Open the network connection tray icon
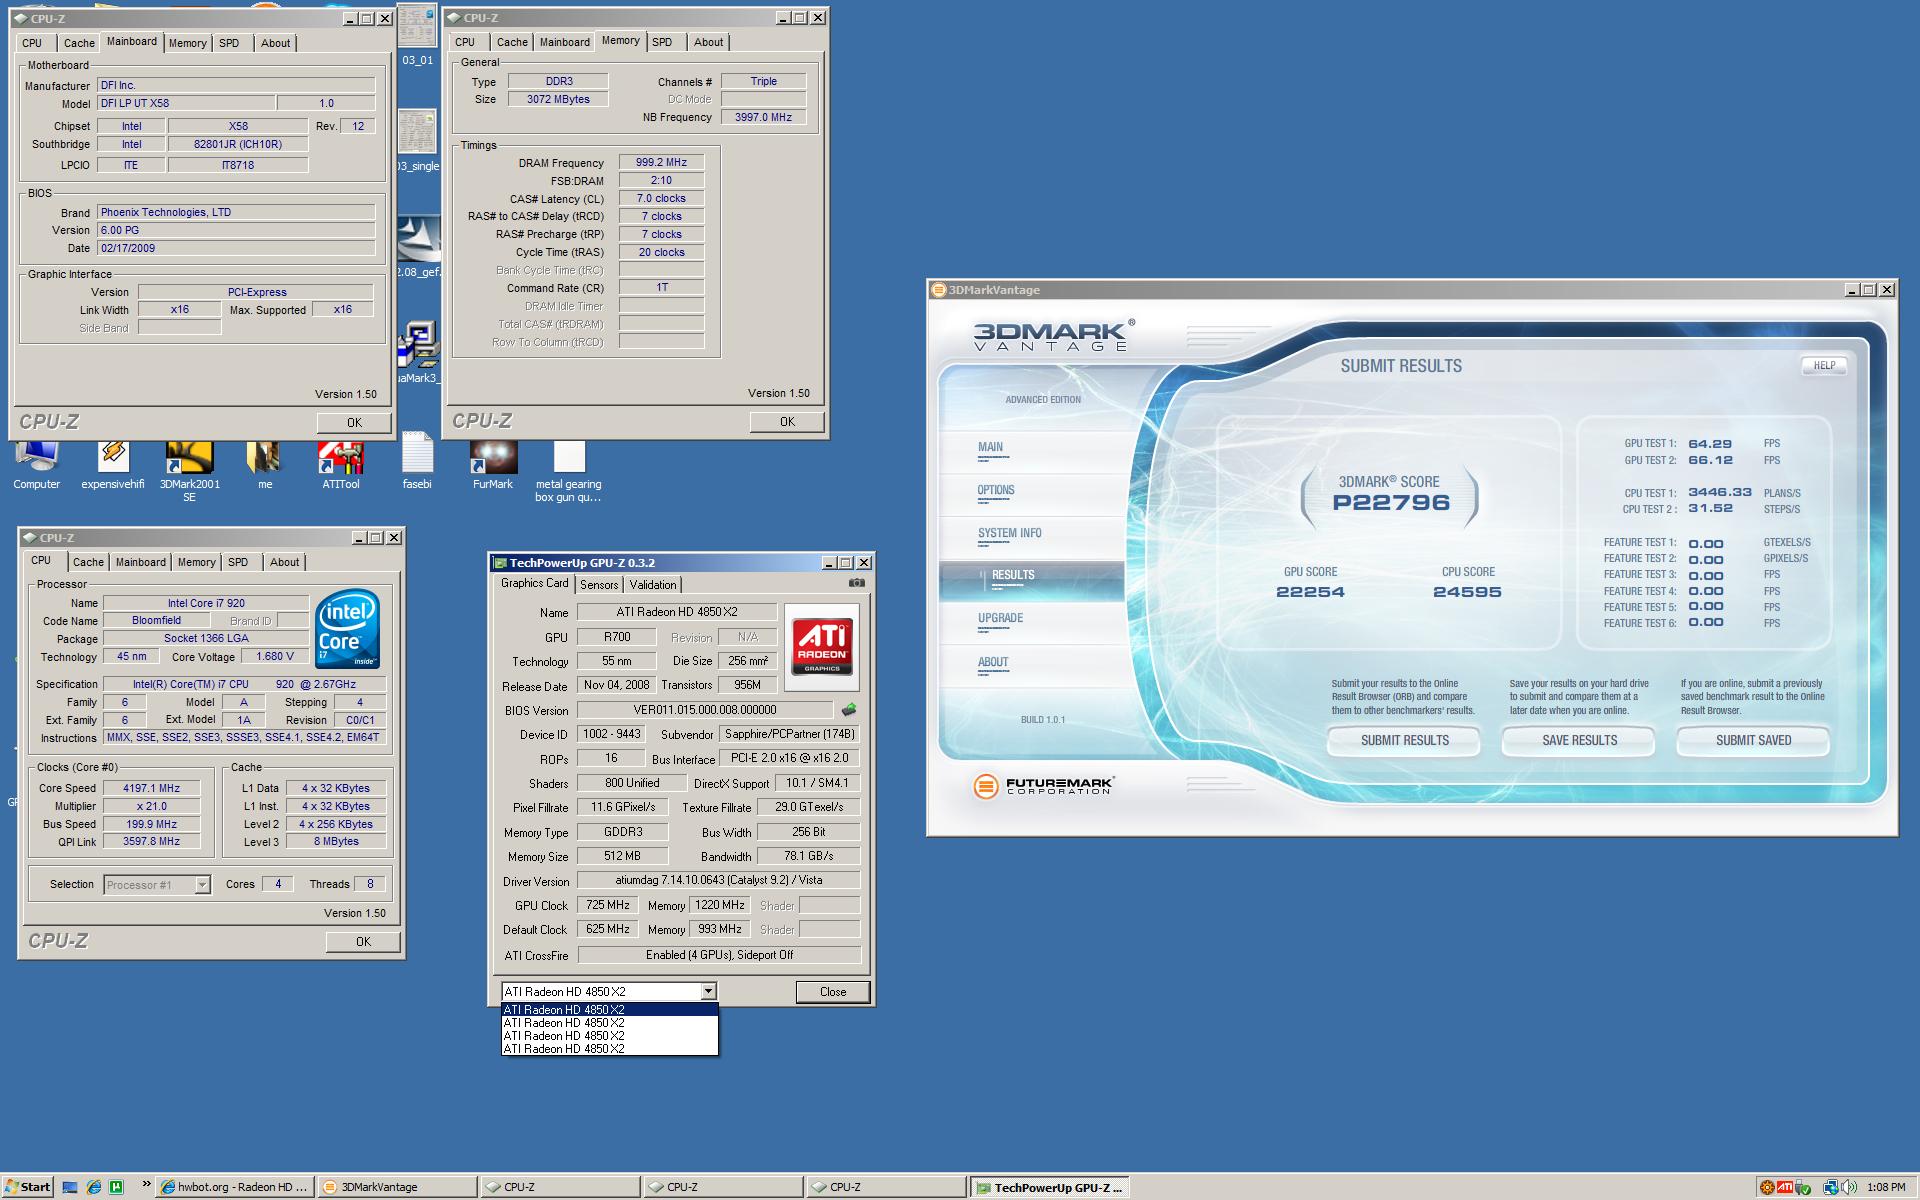The height and width of the screenshot is (1200, 1920). coord(1831,1187)
